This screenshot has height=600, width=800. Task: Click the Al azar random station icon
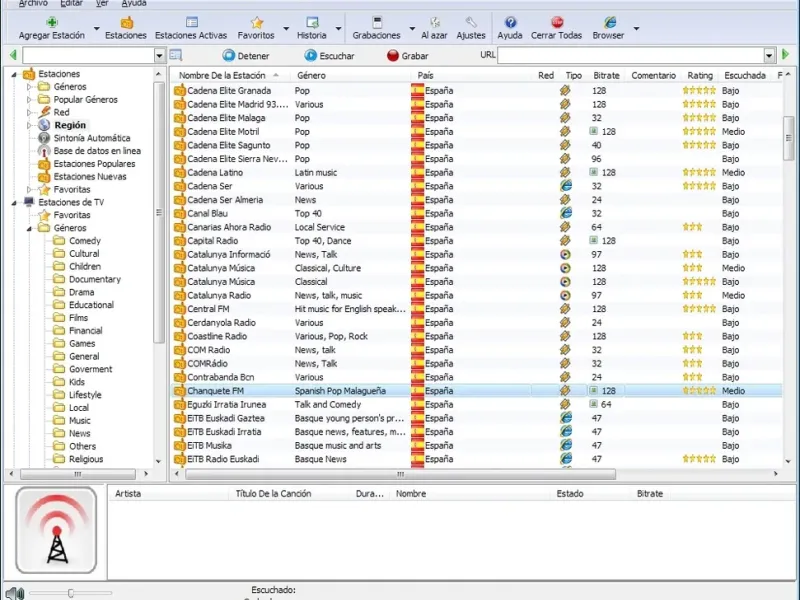(x=434, y=22)
